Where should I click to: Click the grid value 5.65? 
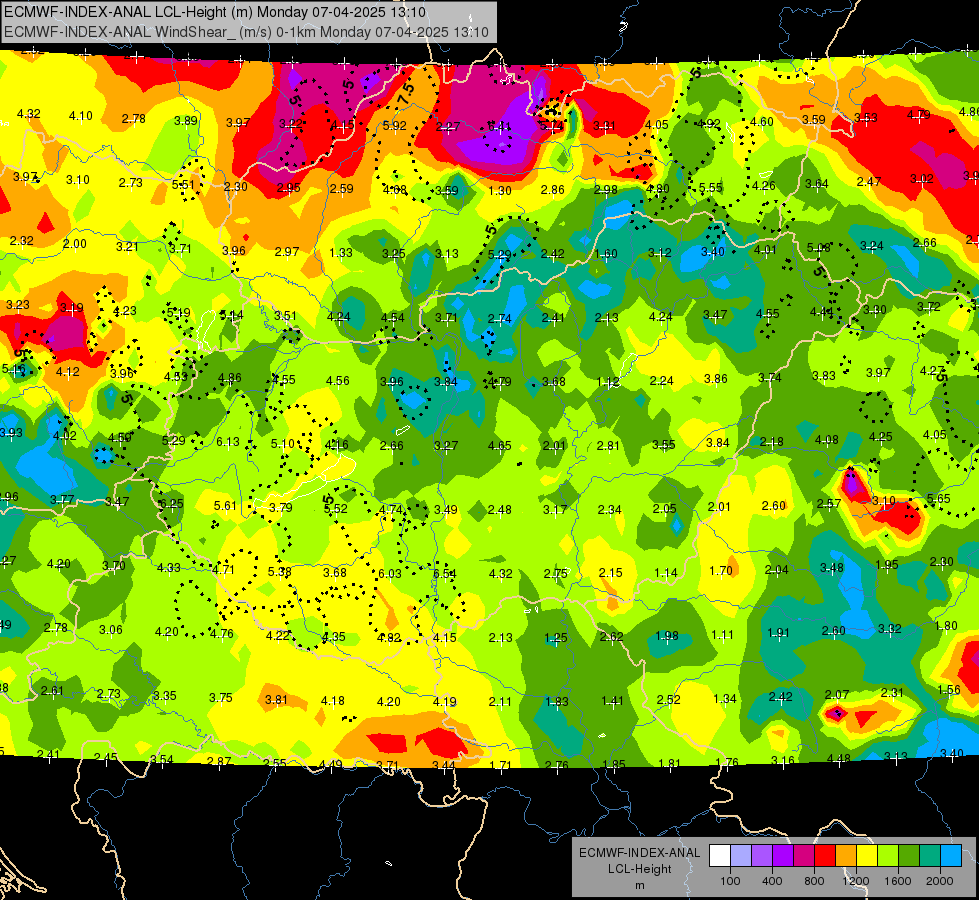click(938, 498)
